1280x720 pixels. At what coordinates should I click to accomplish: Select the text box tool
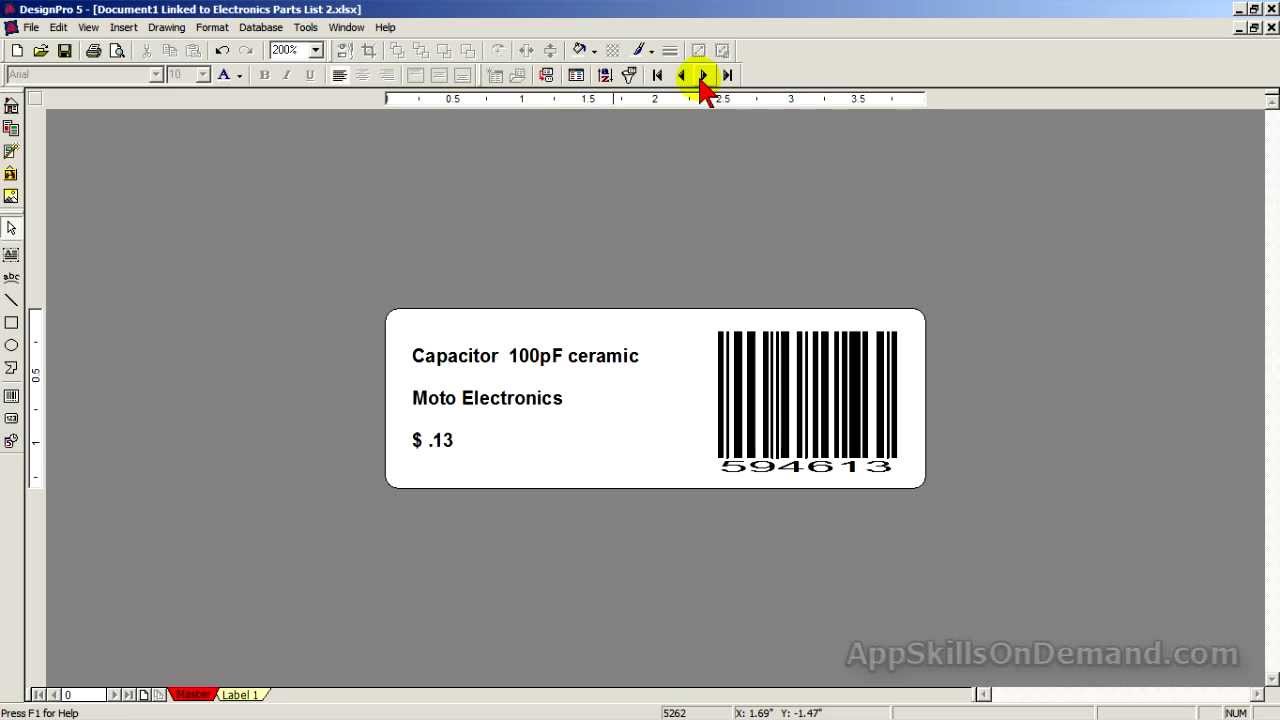click(x=11, y=255)
